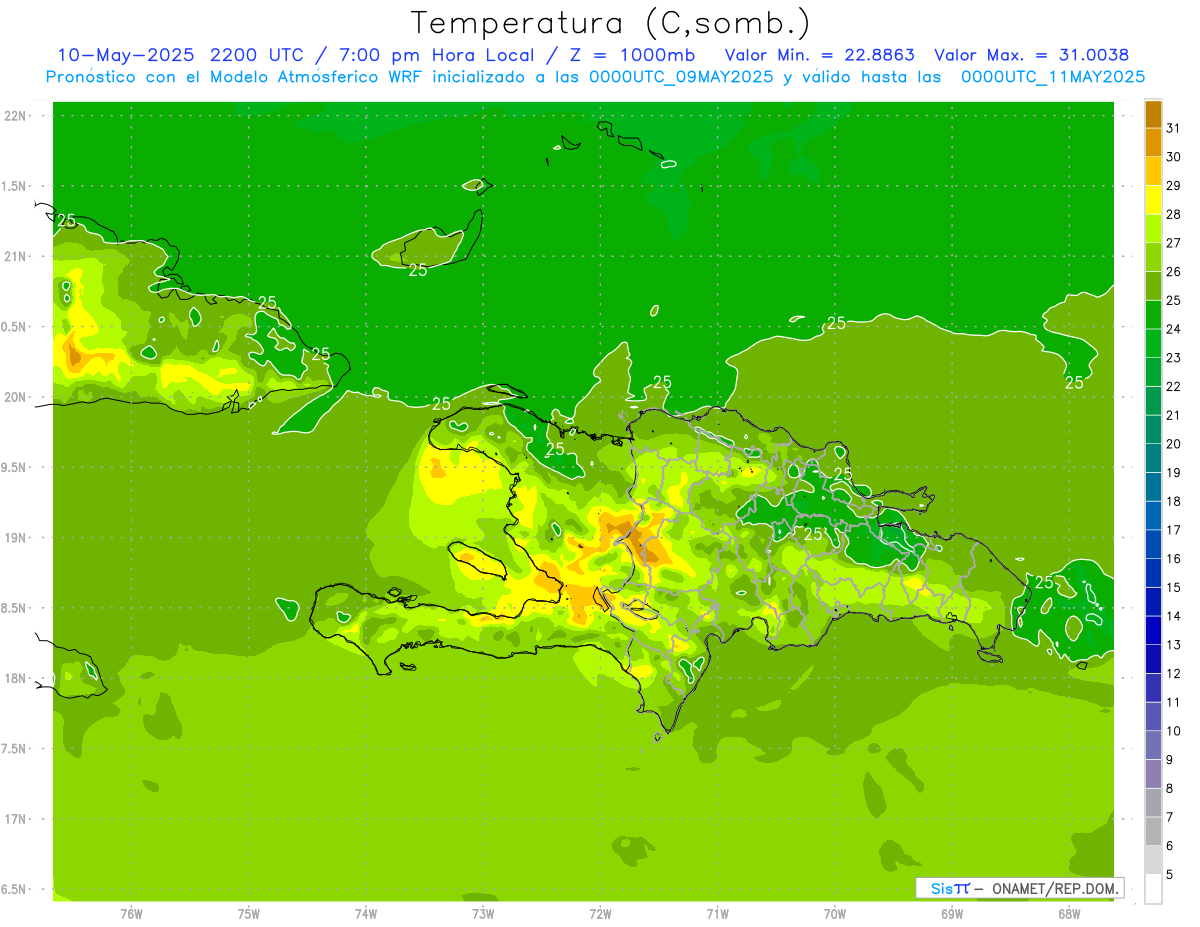Image resolution: width=1200 pixels, height=927 pixels.
Task: Click the legend value label 24
Action: pyautogui.click(x=1174, y=329)
